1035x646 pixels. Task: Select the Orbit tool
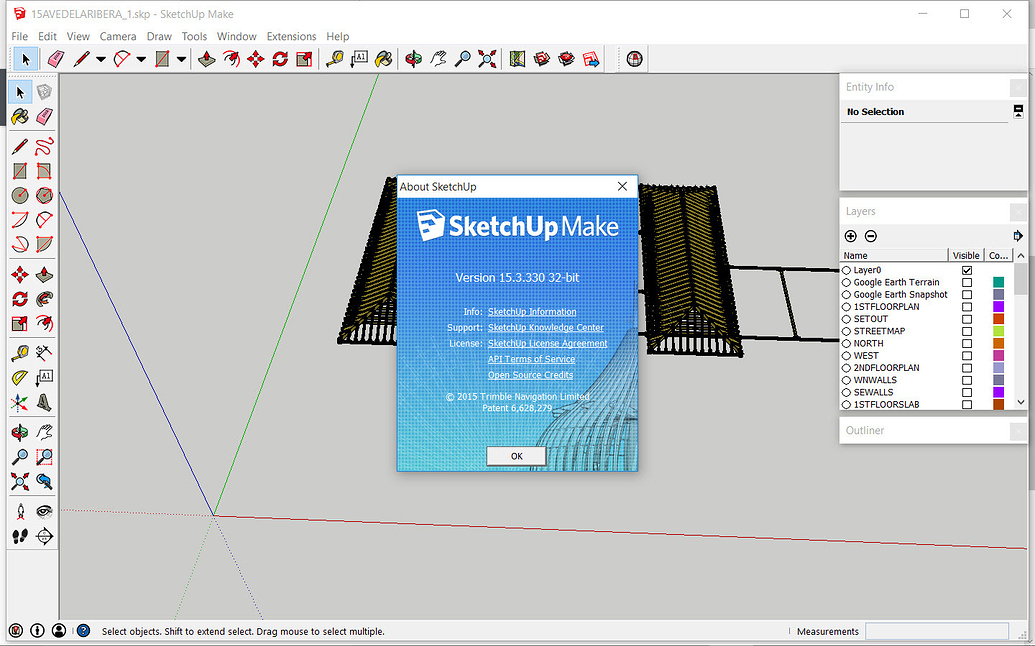tap(413, 59)
